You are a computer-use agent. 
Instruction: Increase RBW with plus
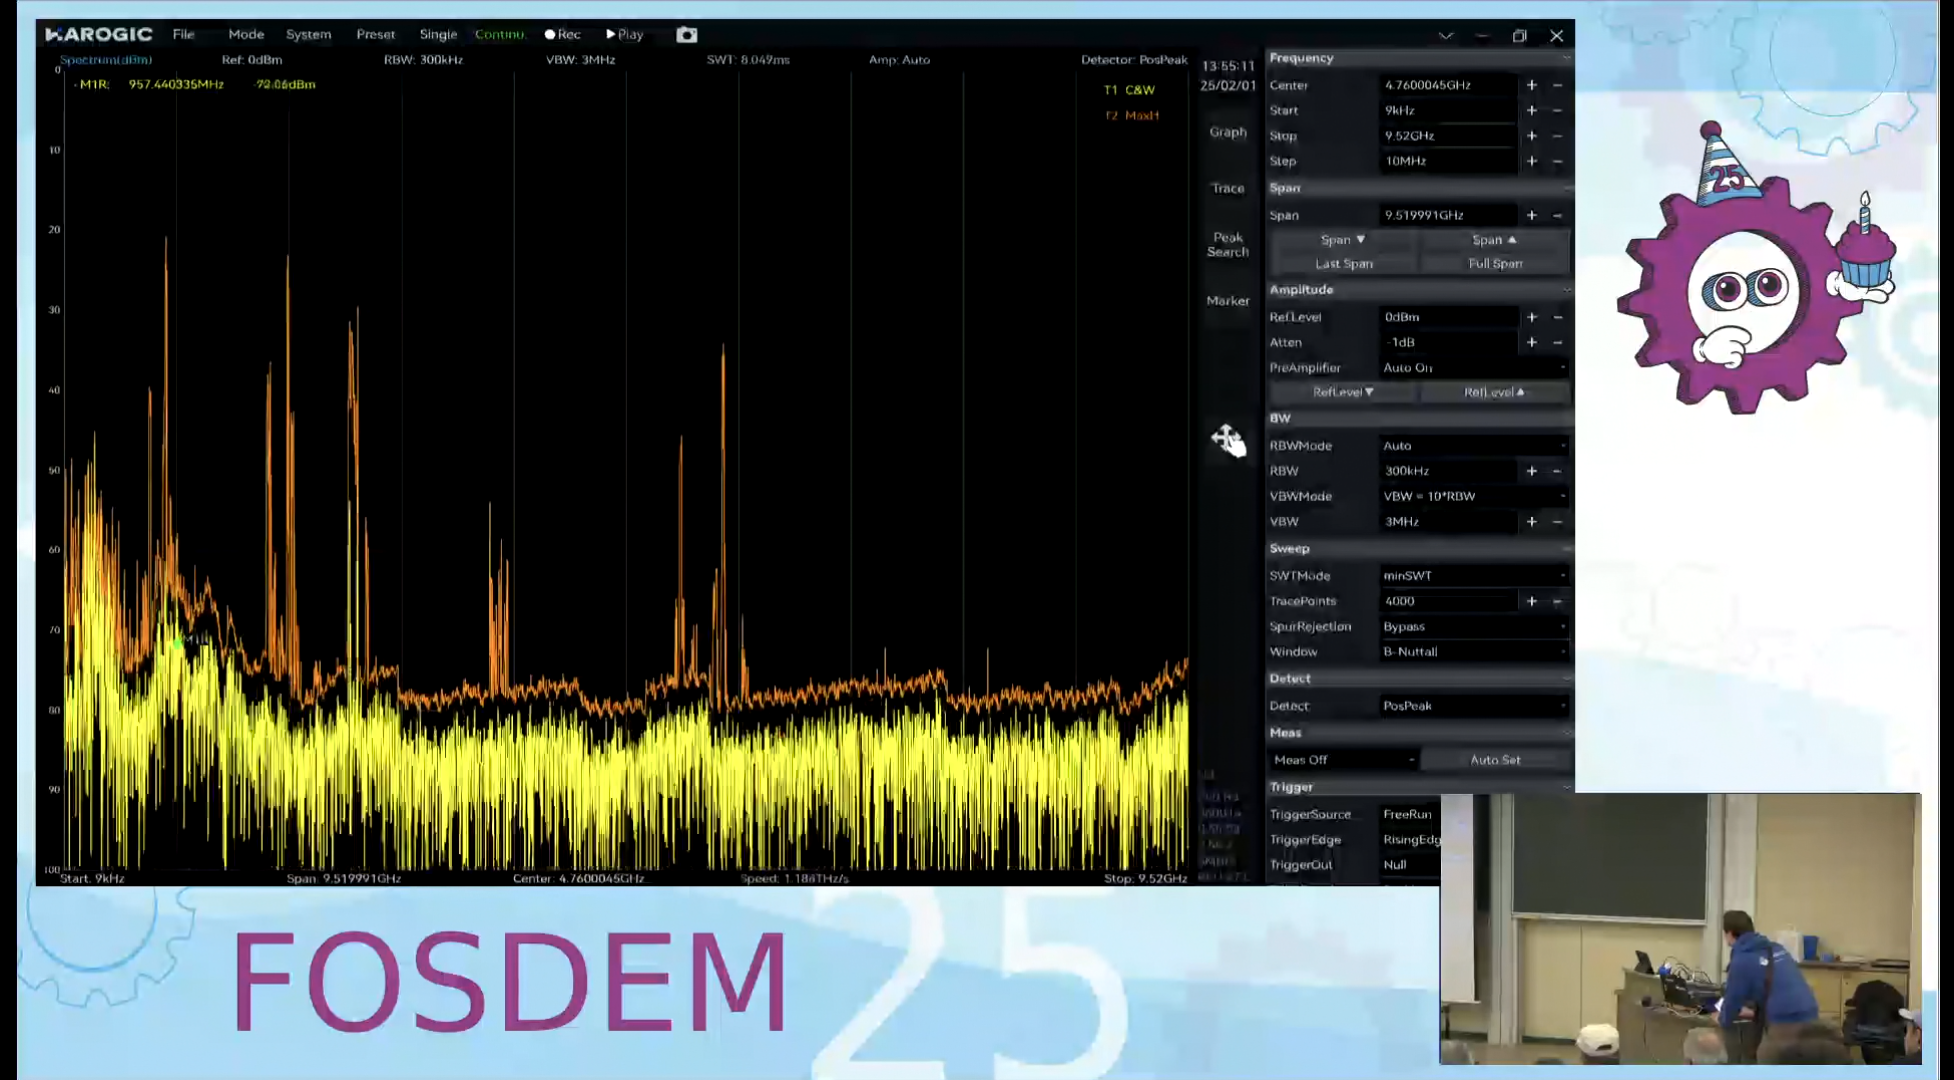pyautogui.click(x=1531, y=471)
